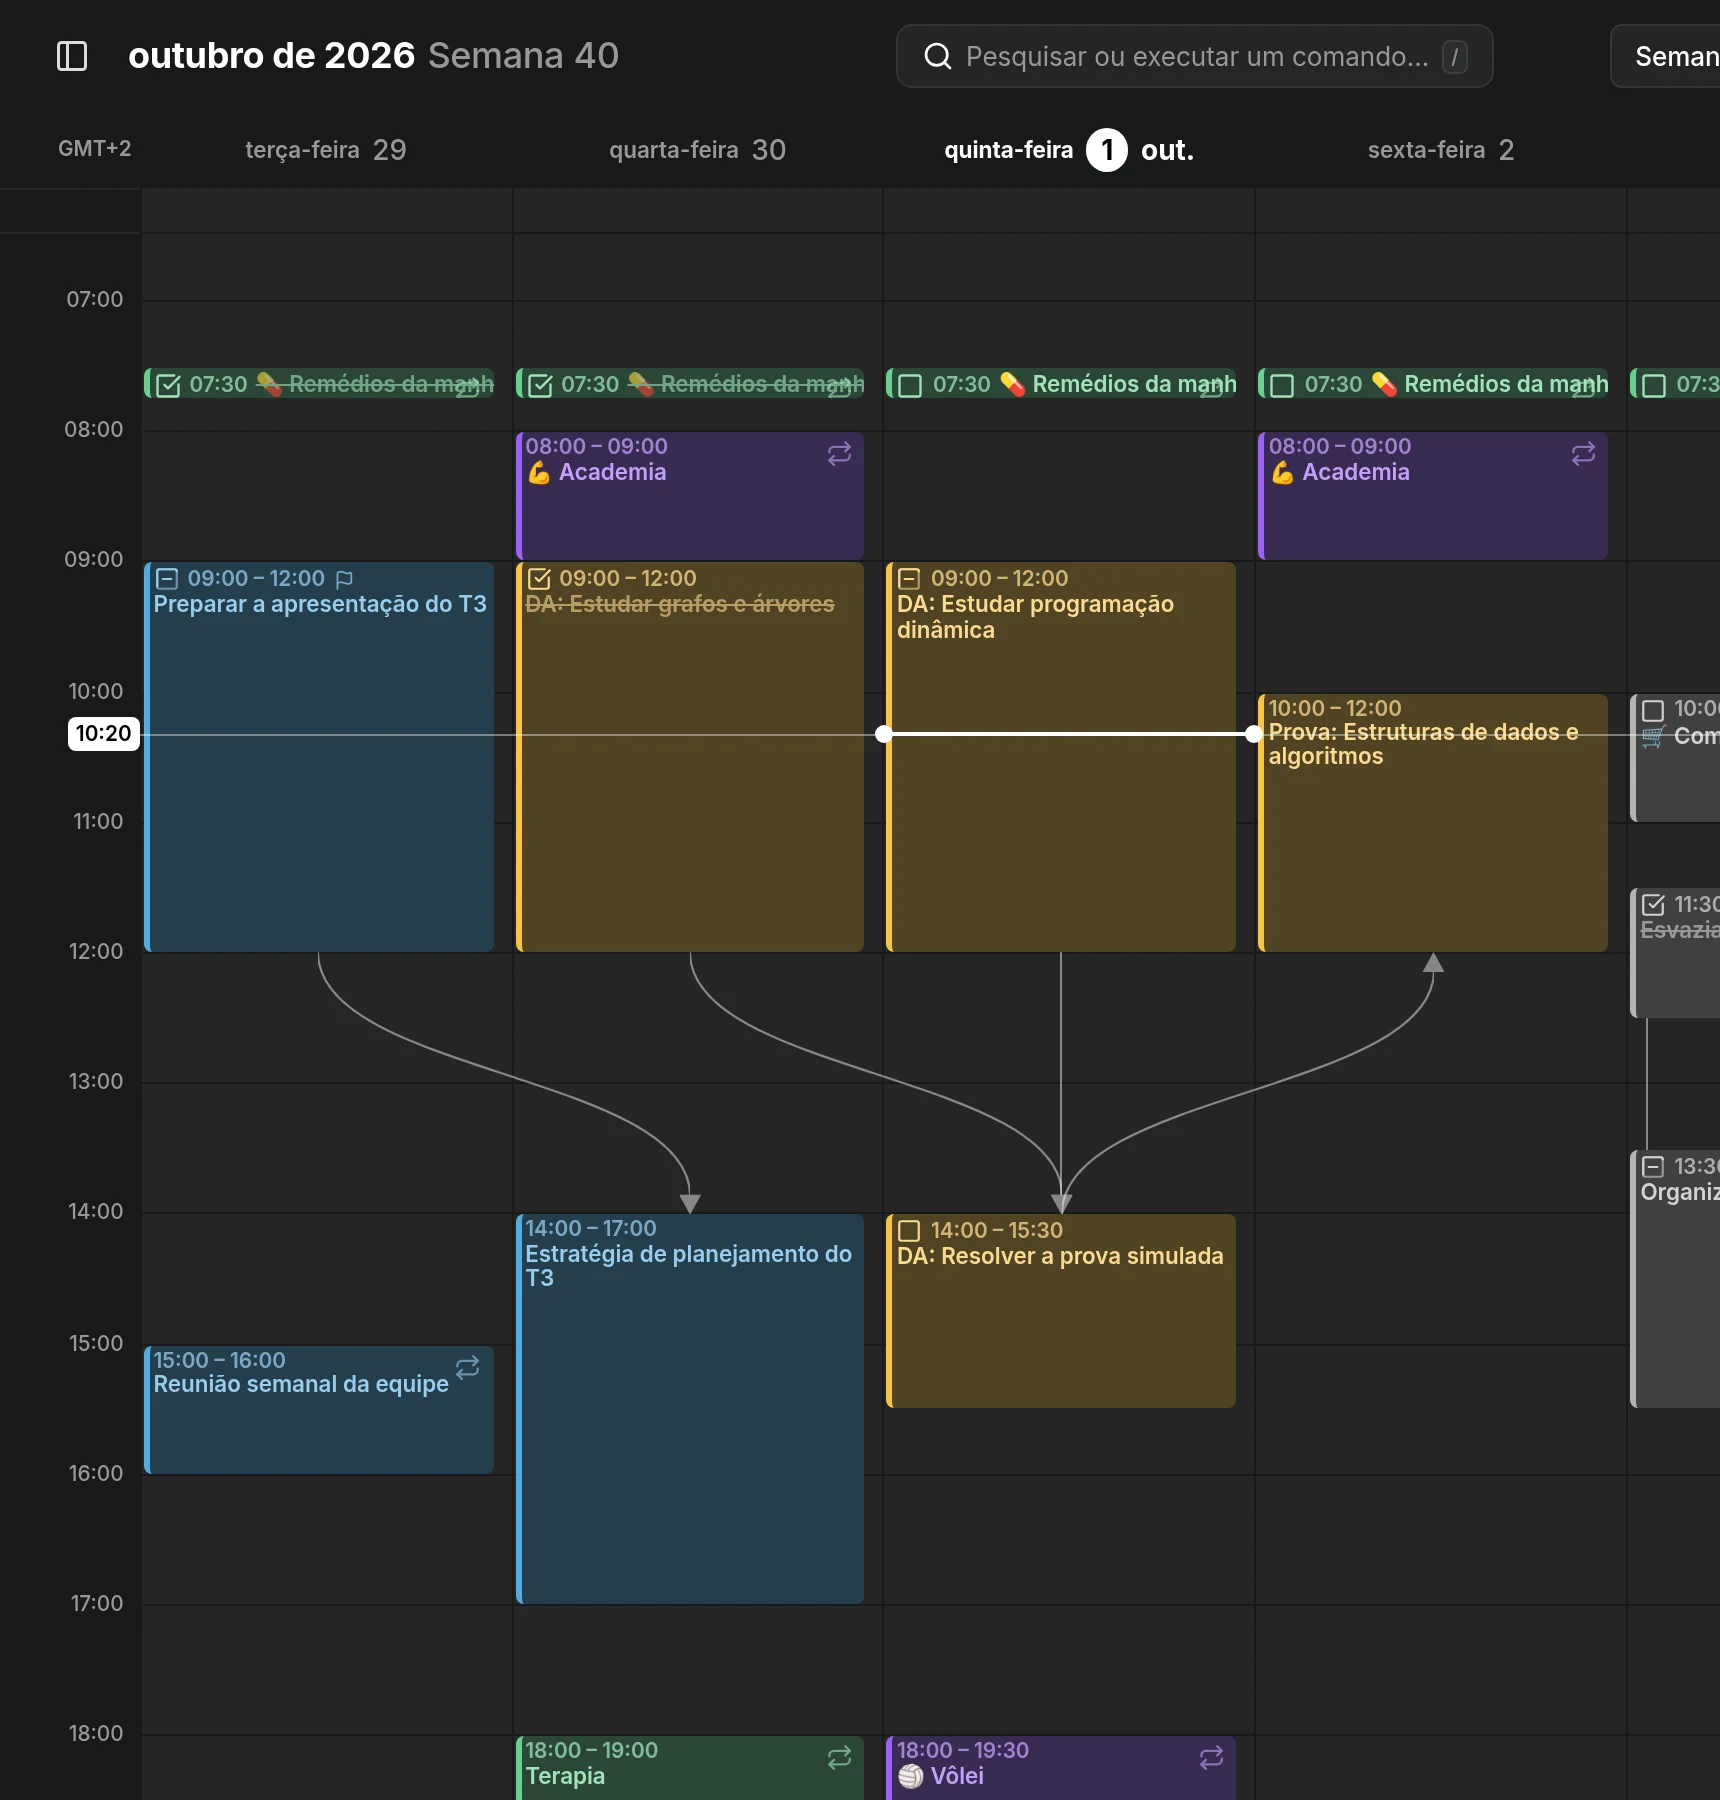
Task: Toggle checkbox for DA: Estudar programação dinâmica
Action: click(x=909, y=579)
